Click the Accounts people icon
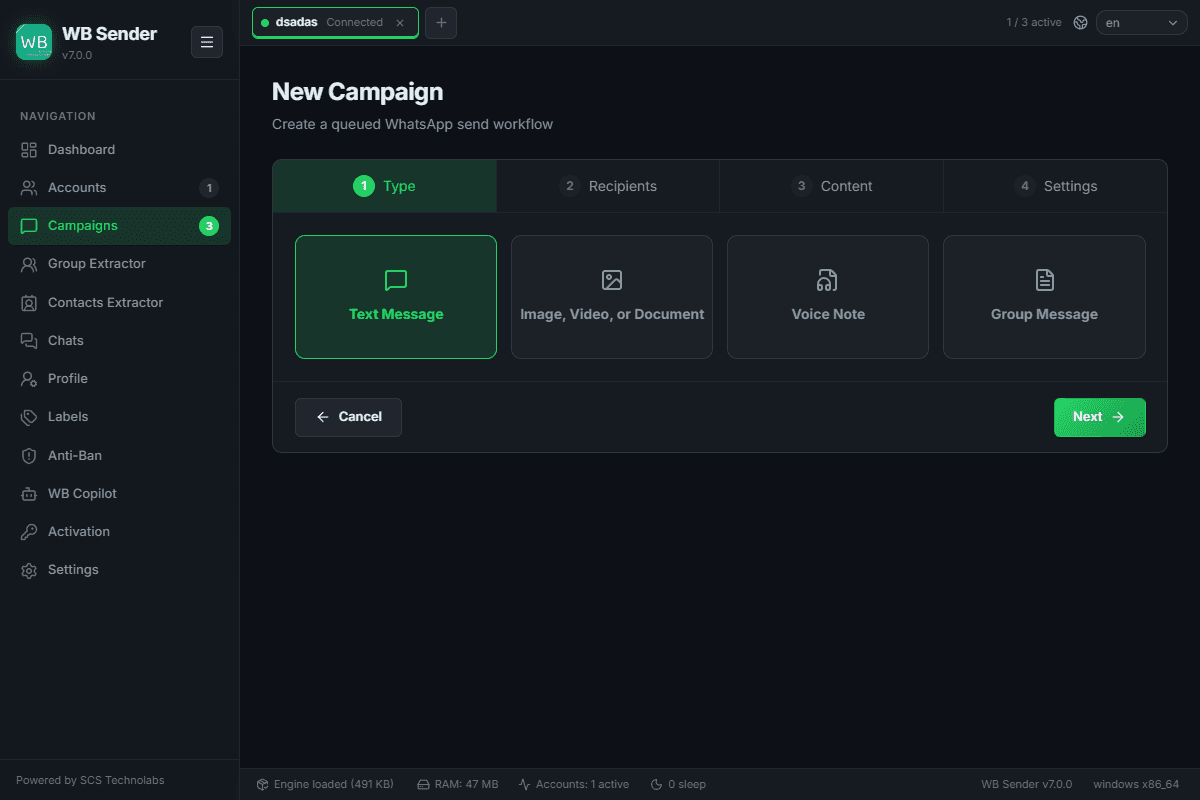 click(29, 188)
